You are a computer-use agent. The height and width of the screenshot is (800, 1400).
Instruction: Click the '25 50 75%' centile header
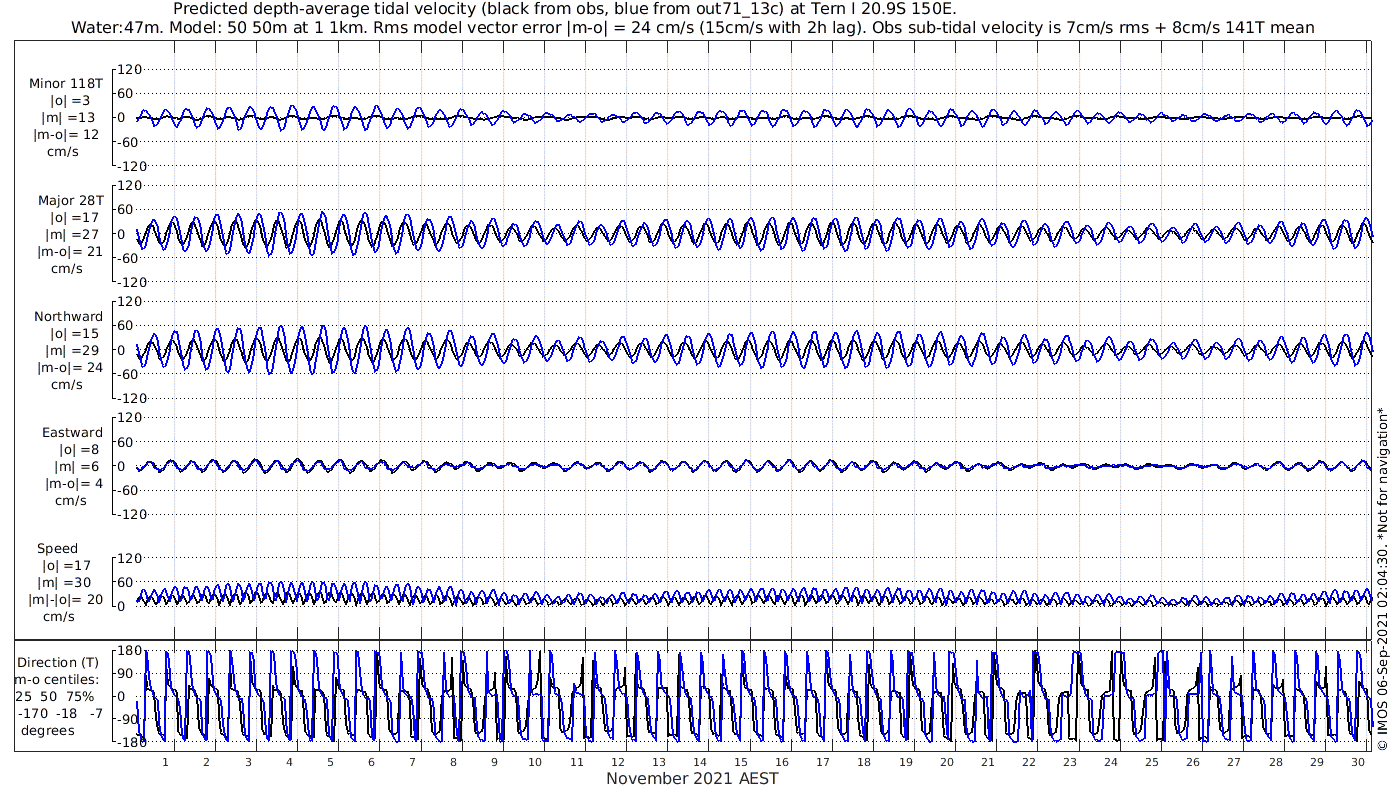coord(55,696)
